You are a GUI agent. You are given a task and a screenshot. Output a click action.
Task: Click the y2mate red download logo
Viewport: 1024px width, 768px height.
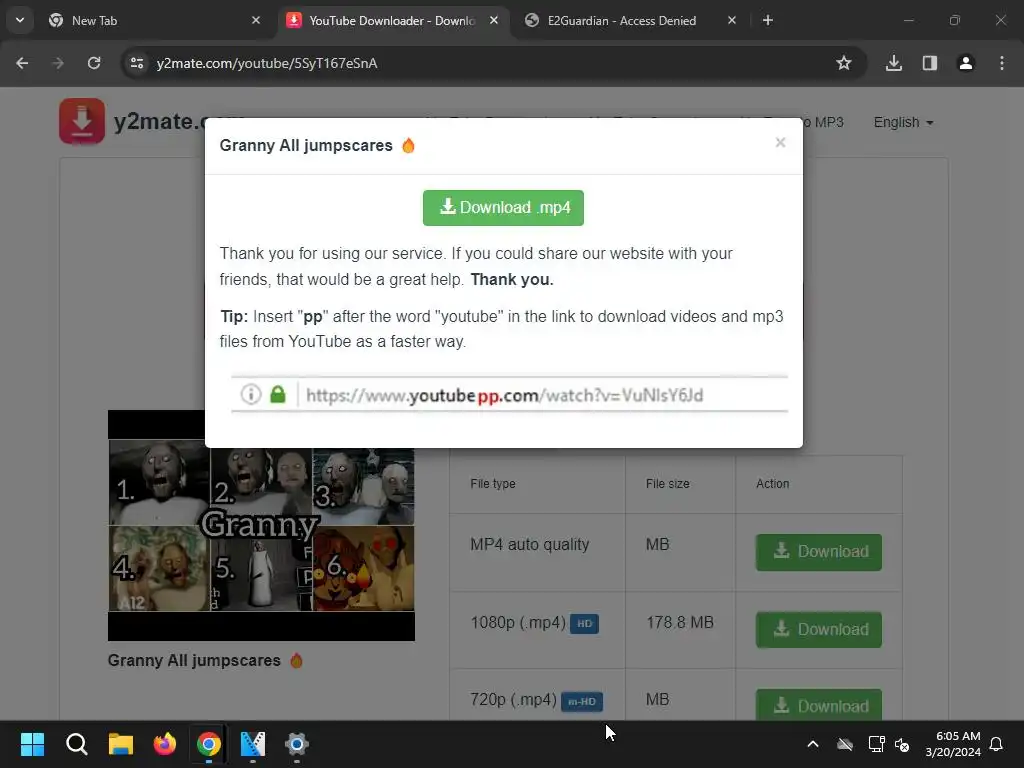coord(82,121)
